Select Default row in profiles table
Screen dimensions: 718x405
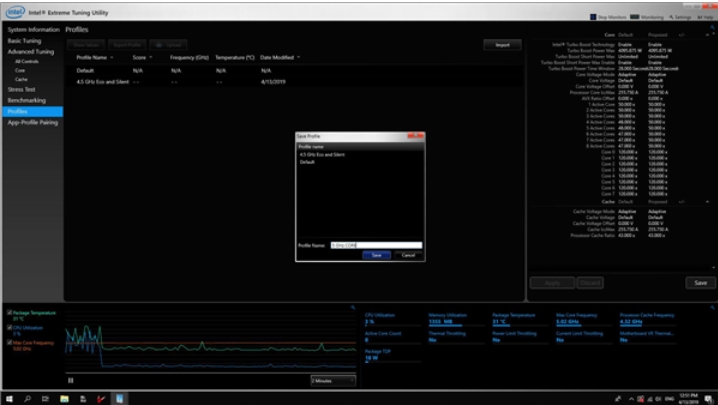[x=293, y=71]
